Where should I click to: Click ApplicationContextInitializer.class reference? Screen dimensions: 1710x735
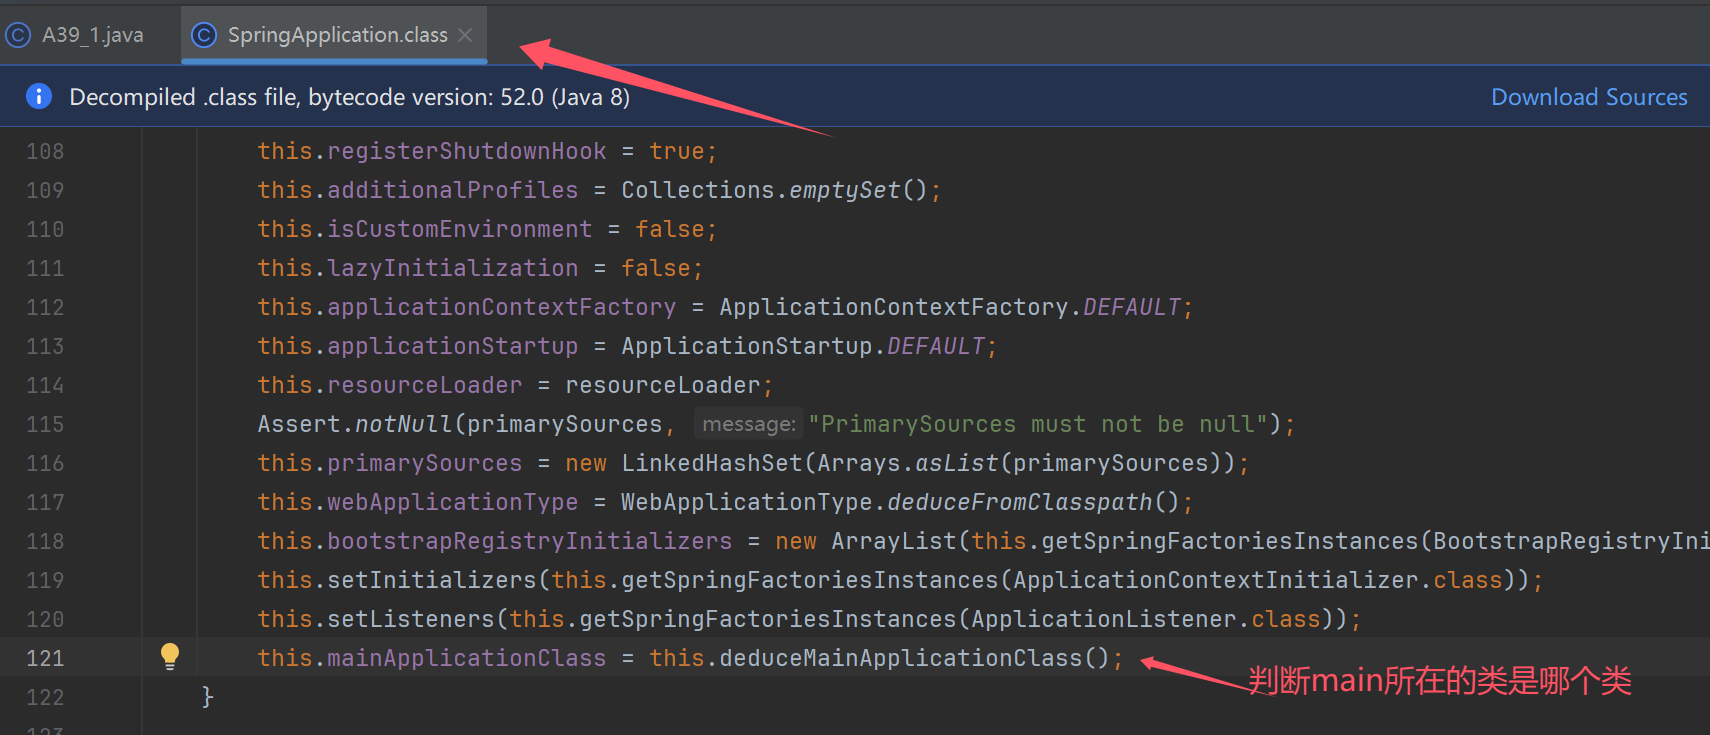(x=1258, y=580)
